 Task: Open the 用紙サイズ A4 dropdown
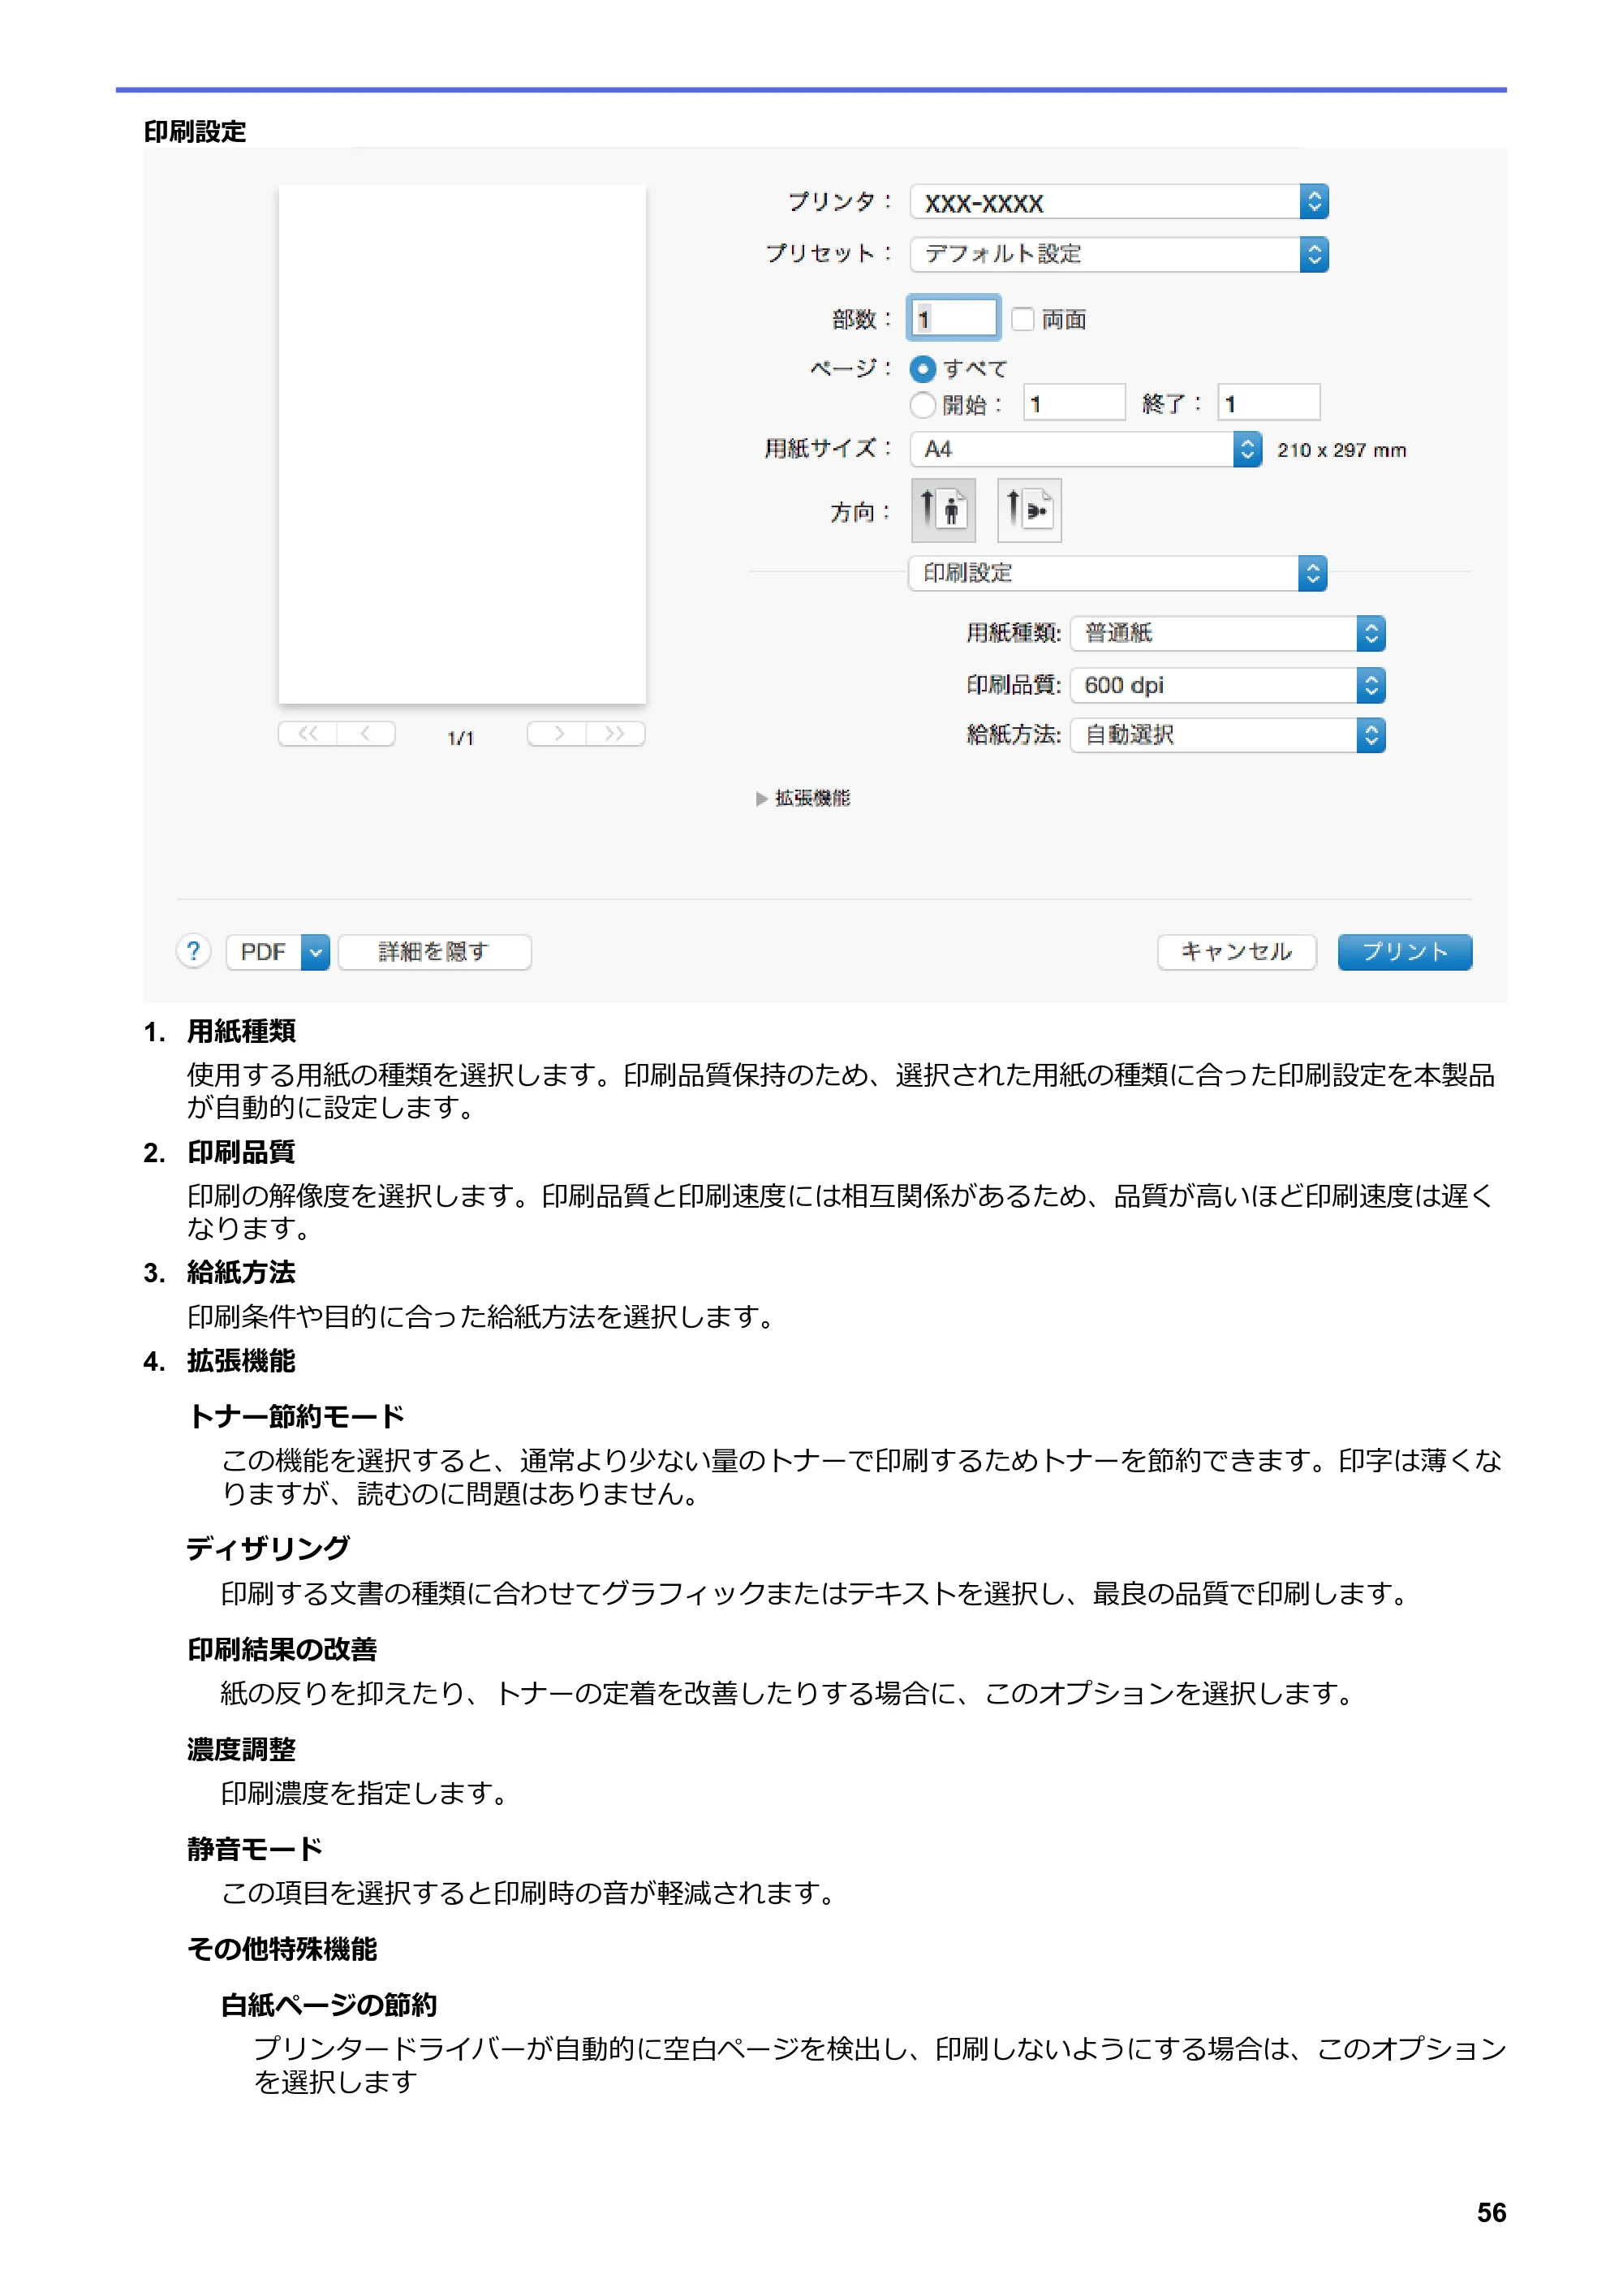(x=1086, y=449)
